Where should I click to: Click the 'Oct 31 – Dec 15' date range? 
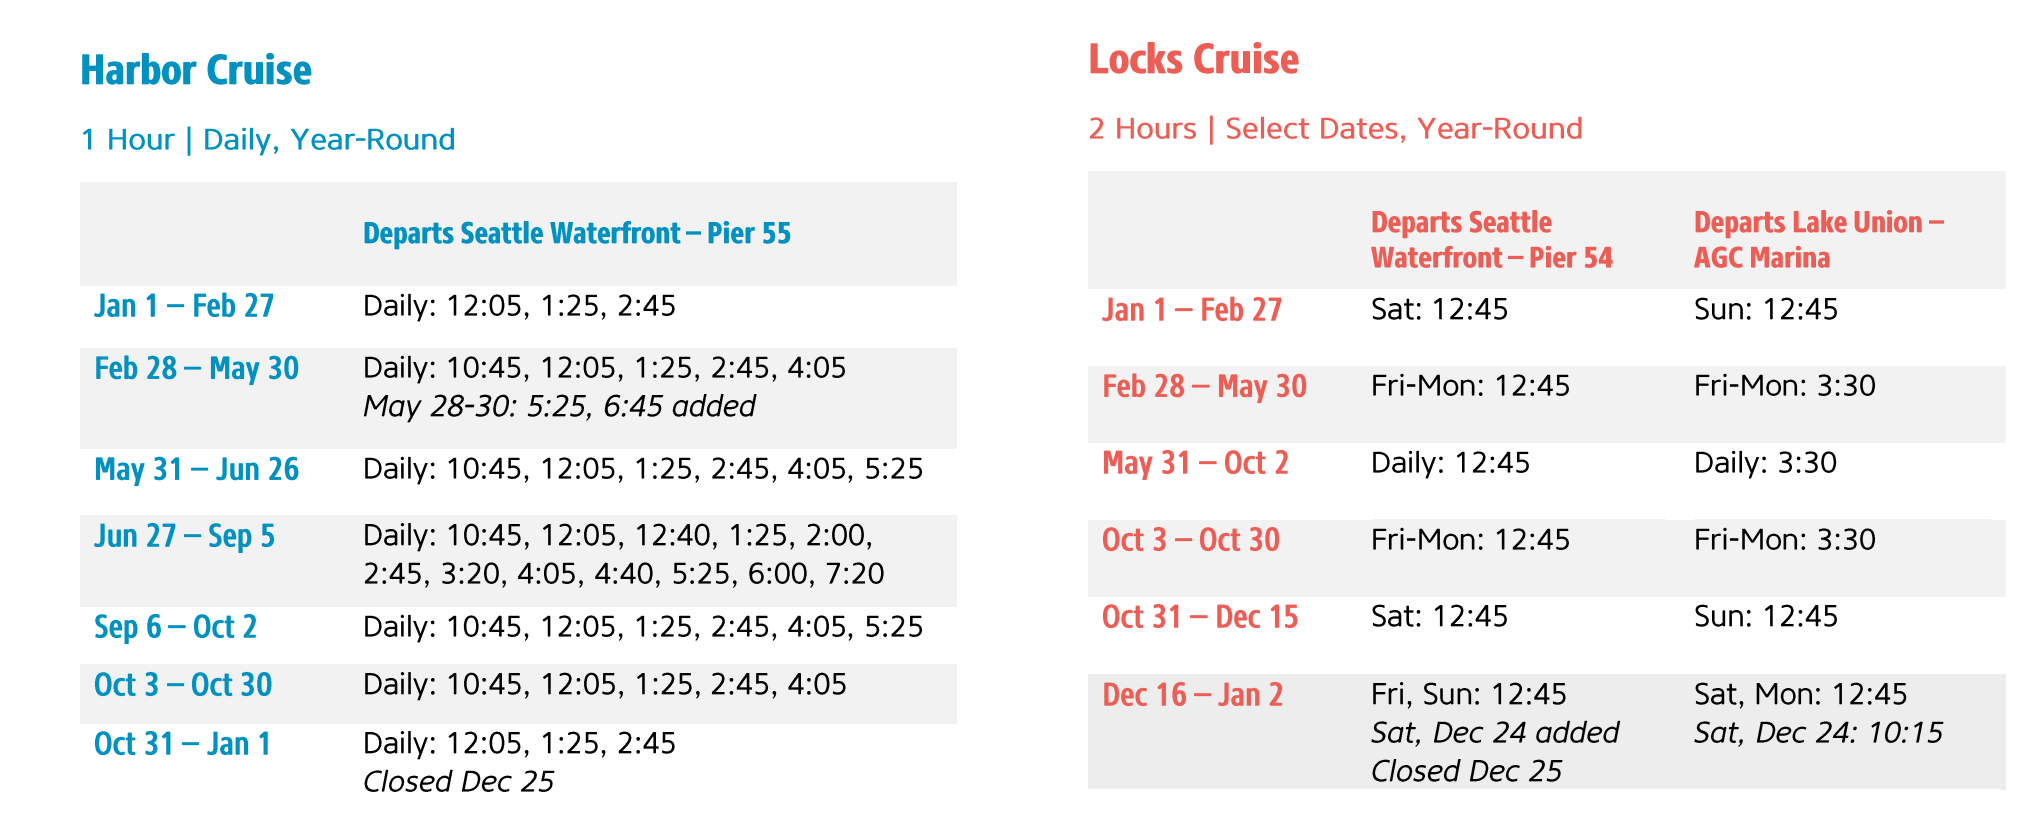pyautogui.click(x=1199, y=618)
